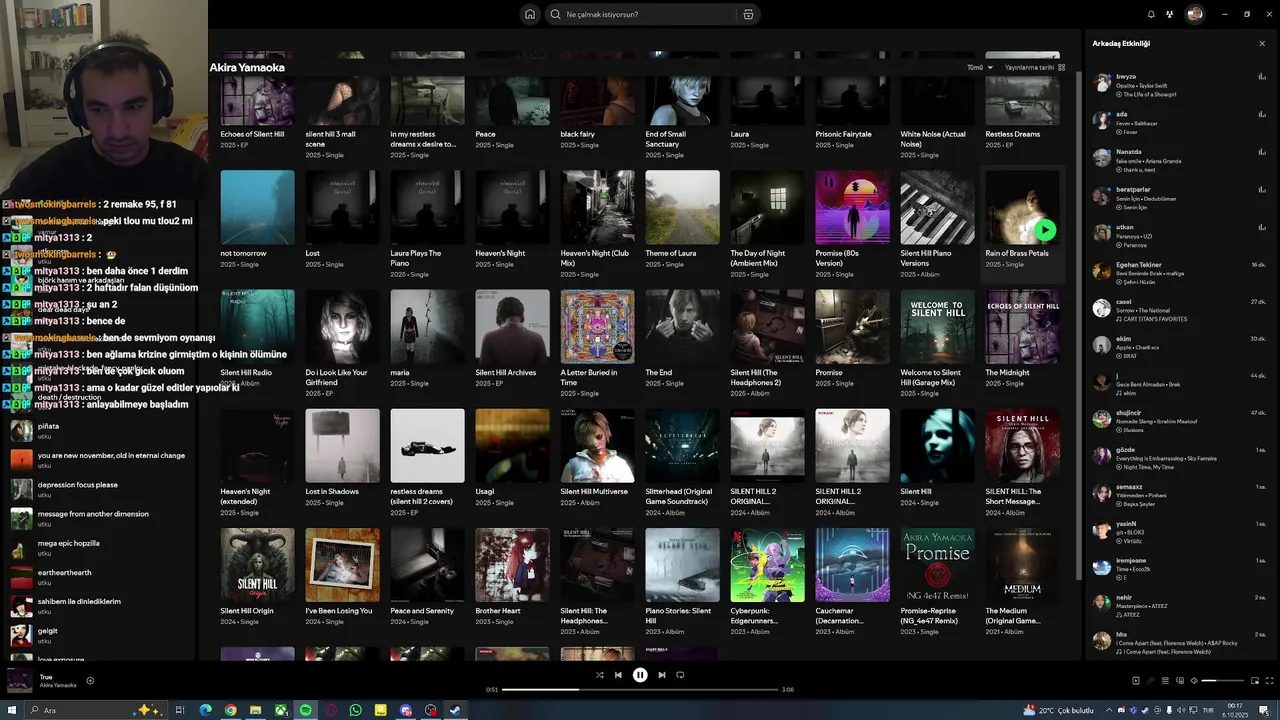Adjust the volume slider

point(1222,681)
